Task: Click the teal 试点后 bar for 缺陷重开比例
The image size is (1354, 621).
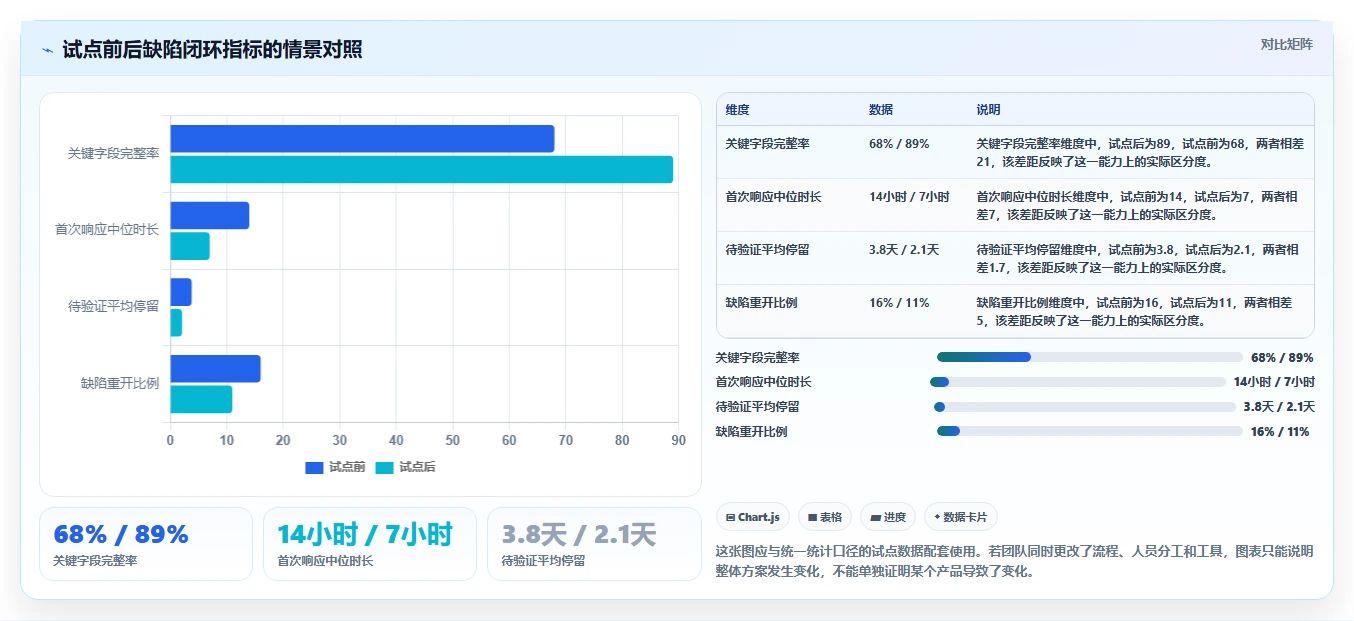Action: [x=201, y=399]
